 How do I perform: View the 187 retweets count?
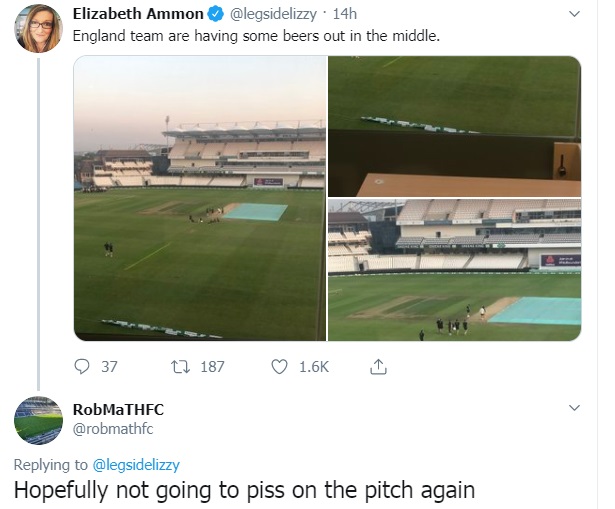click(x=213, y=367)
